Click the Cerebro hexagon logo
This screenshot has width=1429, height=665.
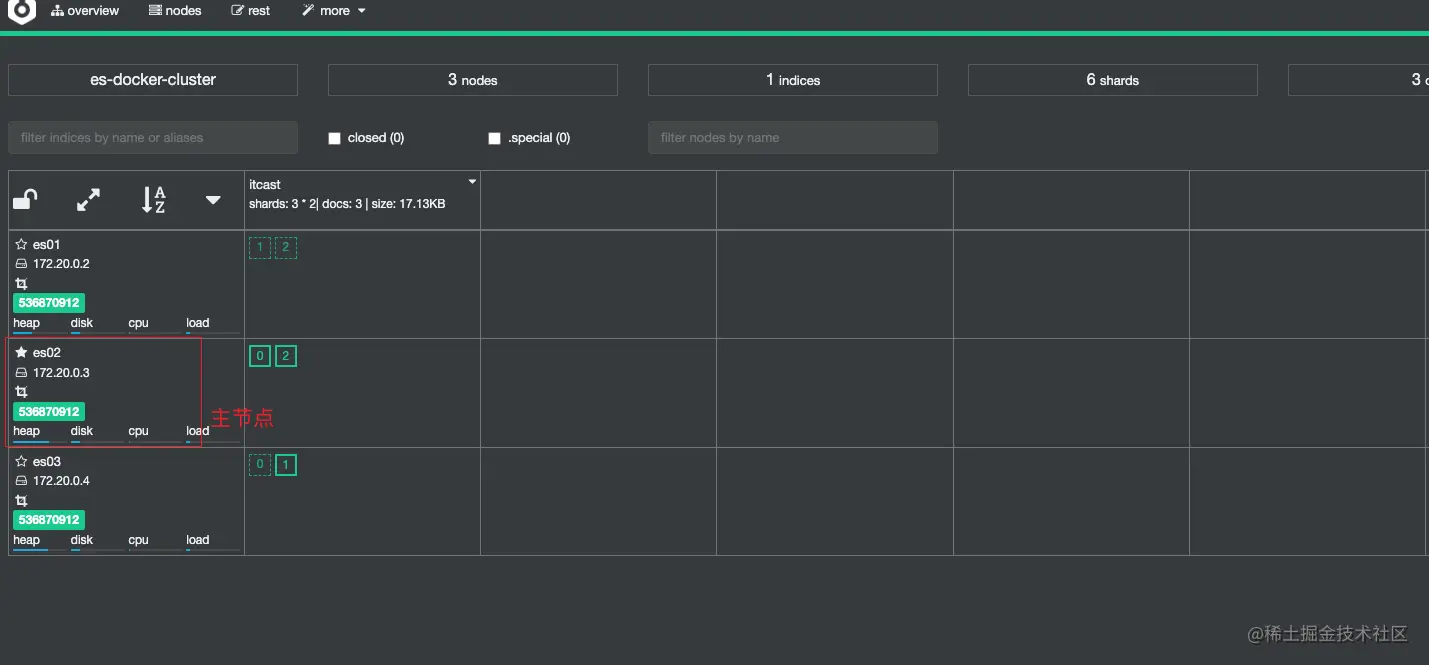(x=21, y=11)
